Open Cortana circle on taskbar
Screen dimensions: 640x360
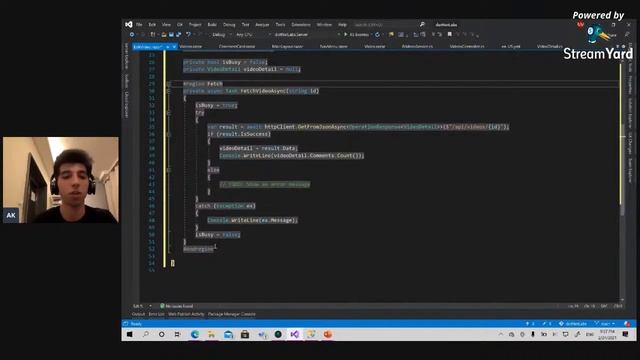coord(162,334)
